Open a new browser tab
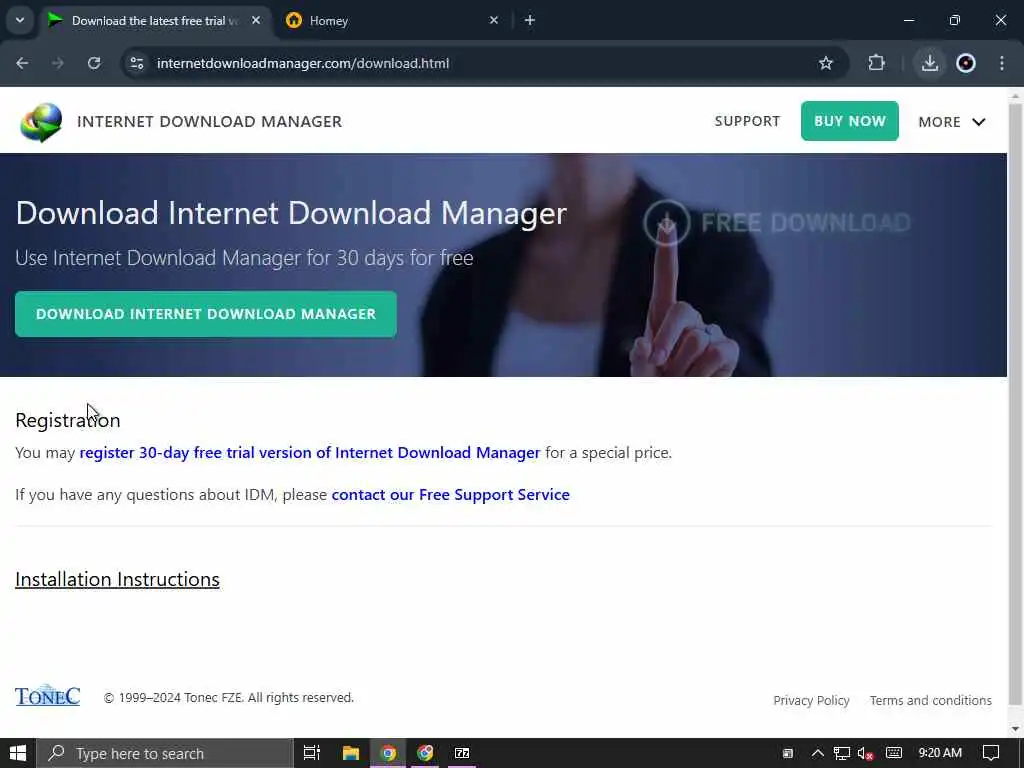Viewport: 1024px width, 768px height. point(530,20)
